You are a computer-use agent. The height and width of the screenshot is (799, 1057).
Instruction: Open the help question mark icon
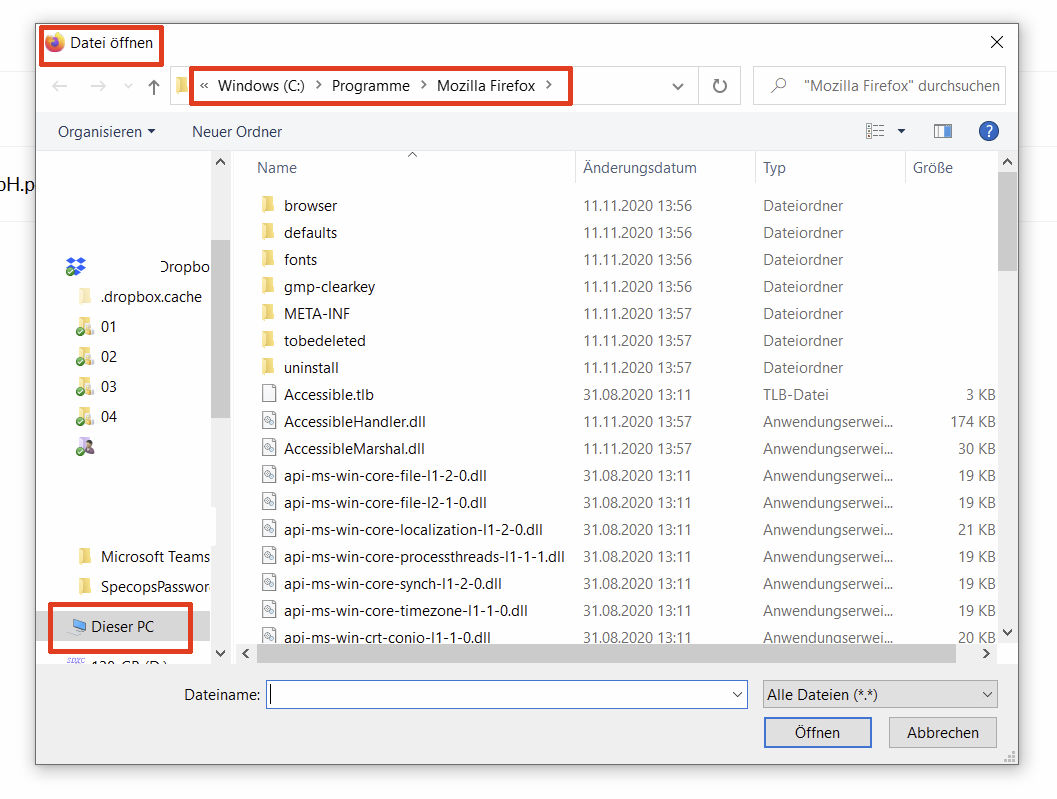pyautogui.click(x=988, y=131)
